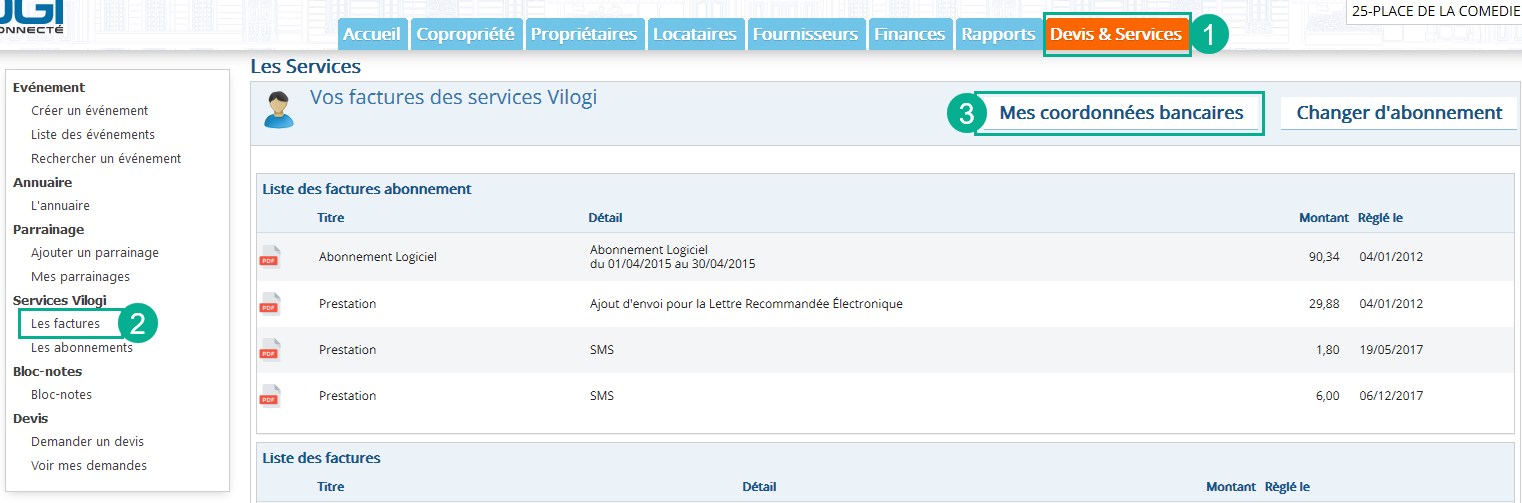Image resolution: width=1522 pixels, height=503 pixels.
Task: Open PDF icon for Abonnement Logiciel invoice
Action: (x=270, y=257)
